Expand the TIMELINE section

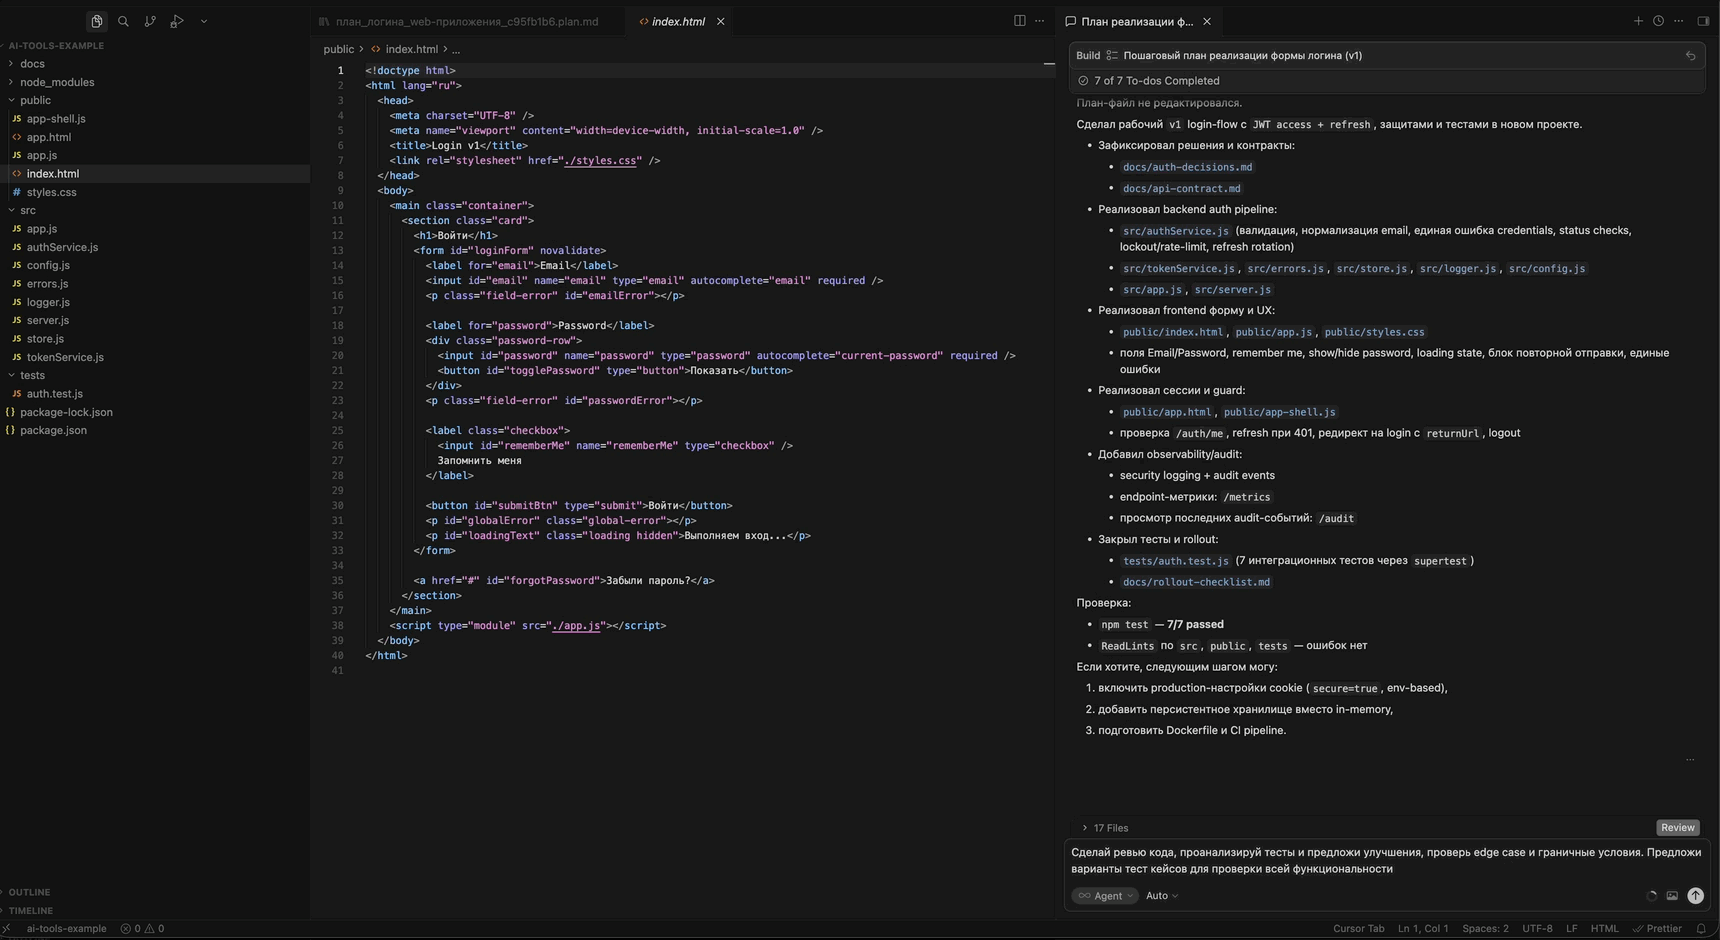(30, 911)
